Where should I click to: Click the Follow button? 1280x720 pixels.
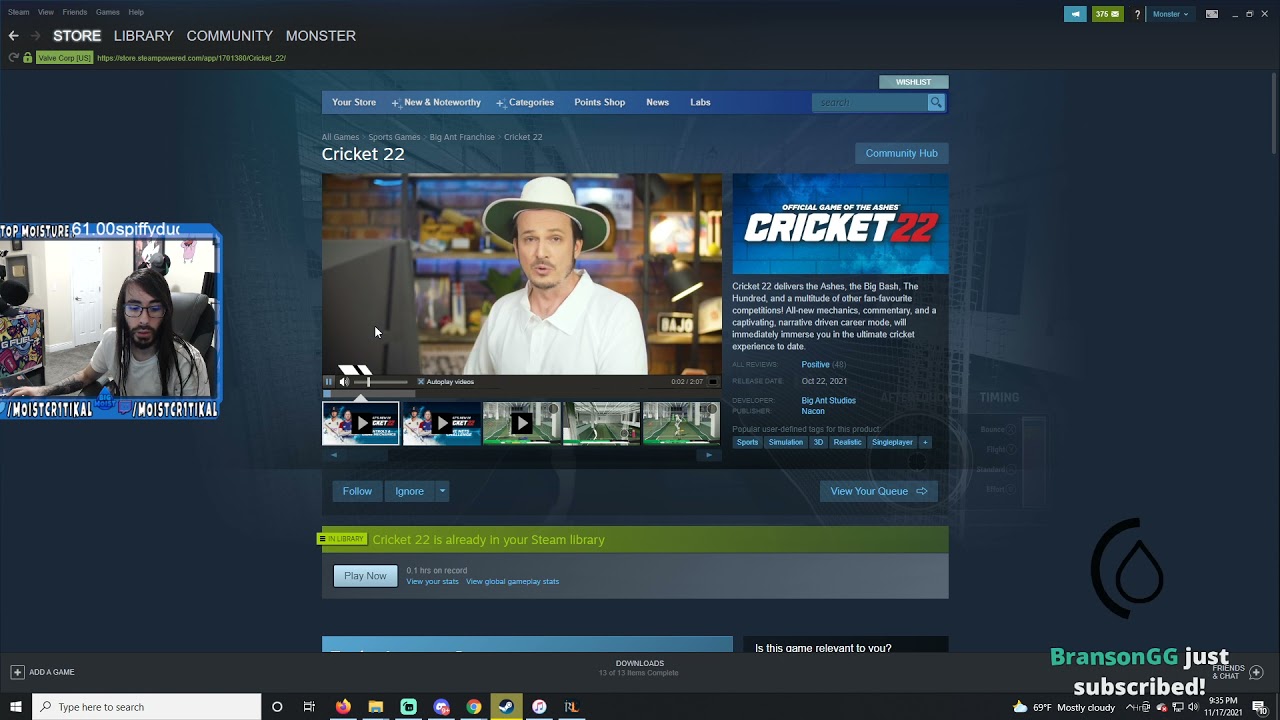(x=357, y=491)
